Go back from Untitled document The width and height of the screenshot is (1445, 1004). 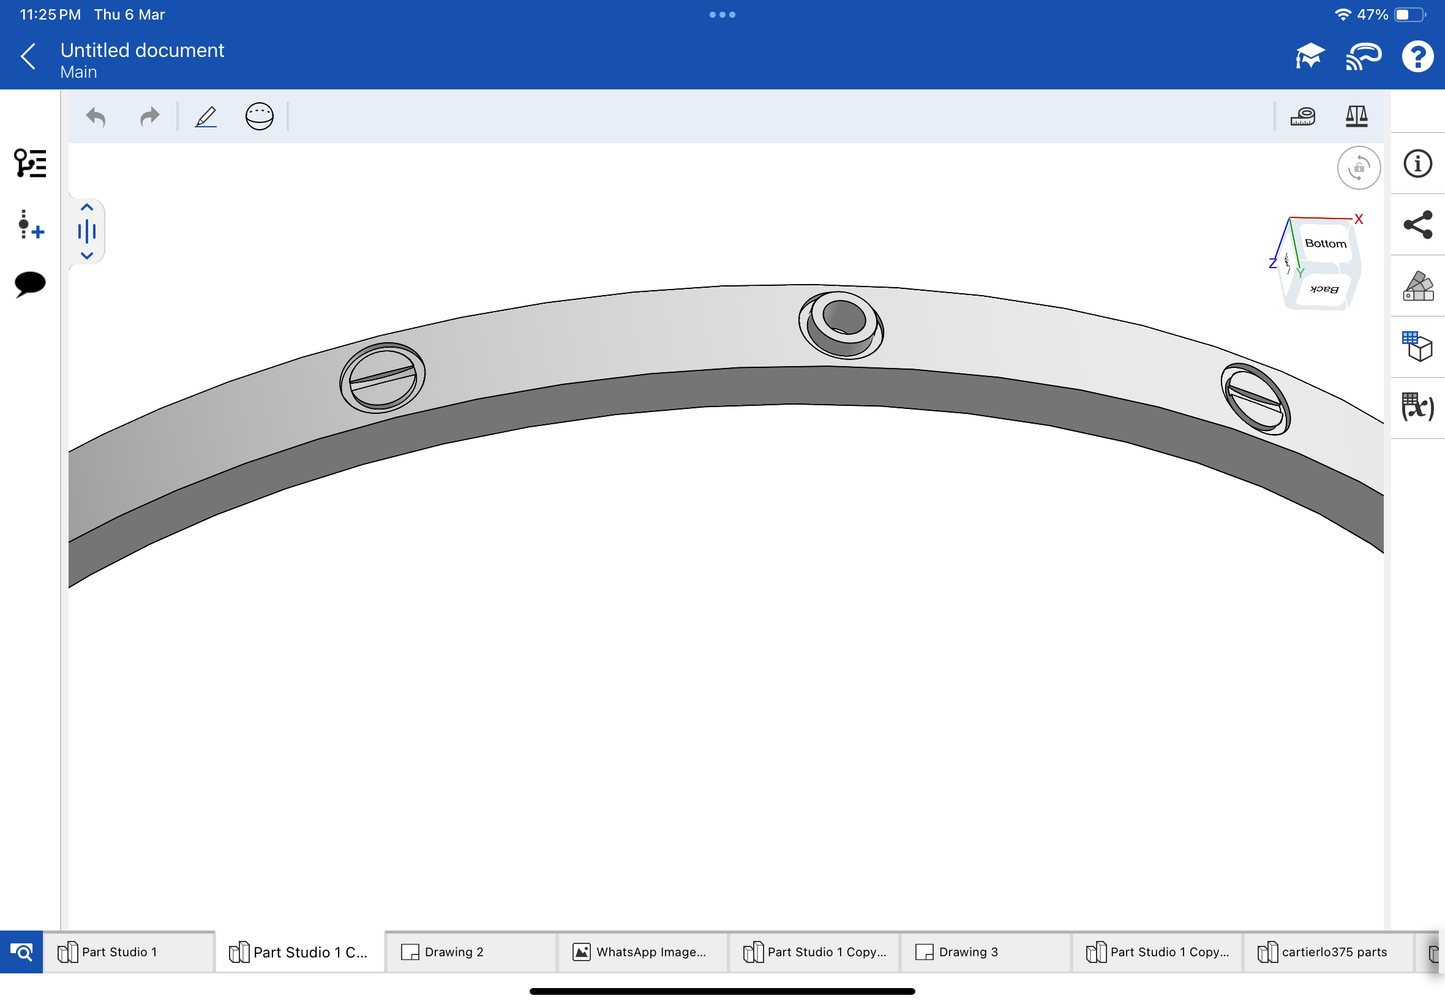click(28, 57)
